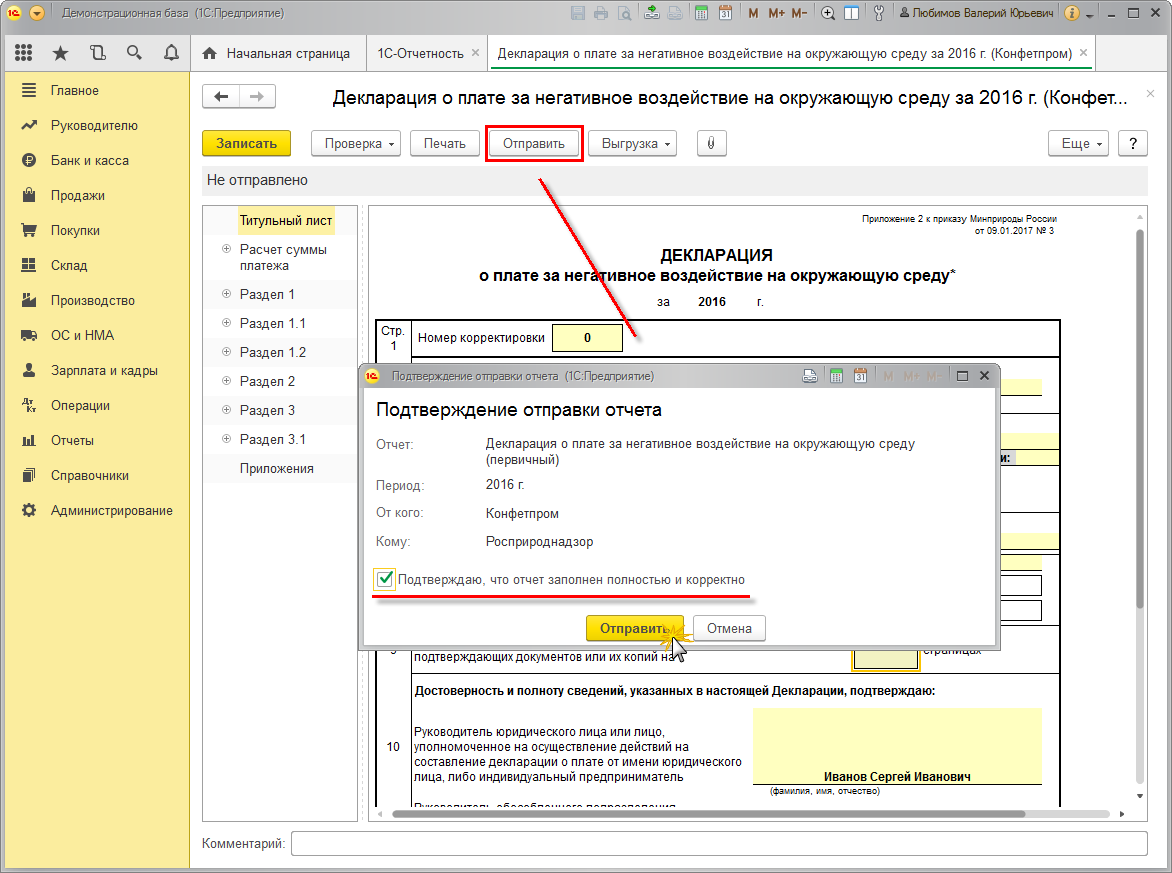This screenshot has width=1172, height=873.
Task: Click the Комментарий input field
Action: point(718,843)
